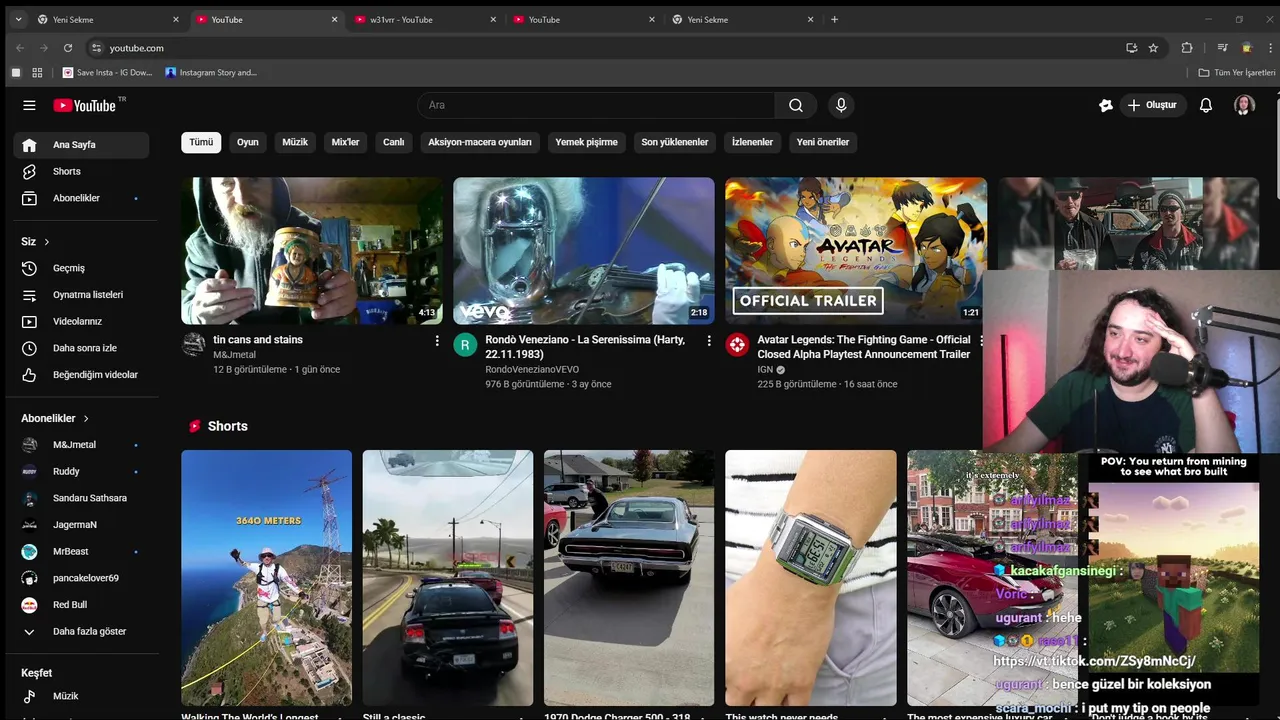
Task: Open the Sandaru Sathsara channel
Action: pyautogui.click(x=81, y=498)
